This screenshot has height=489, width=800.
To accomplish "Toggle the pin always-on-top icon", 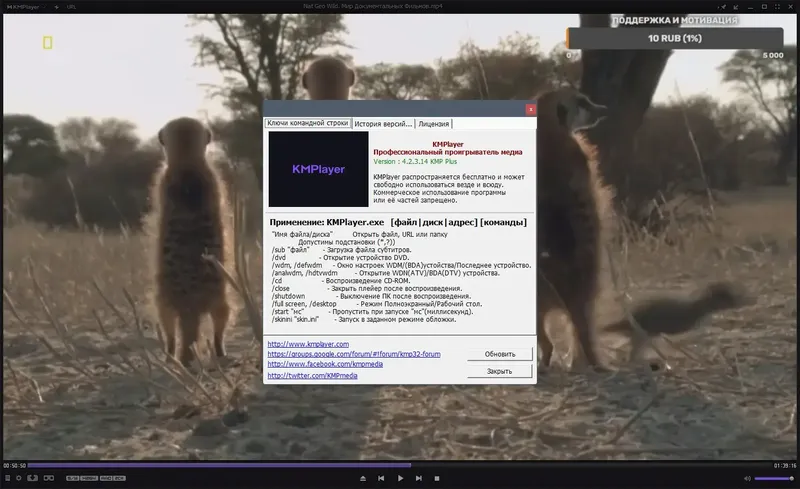I will point(722,7).
